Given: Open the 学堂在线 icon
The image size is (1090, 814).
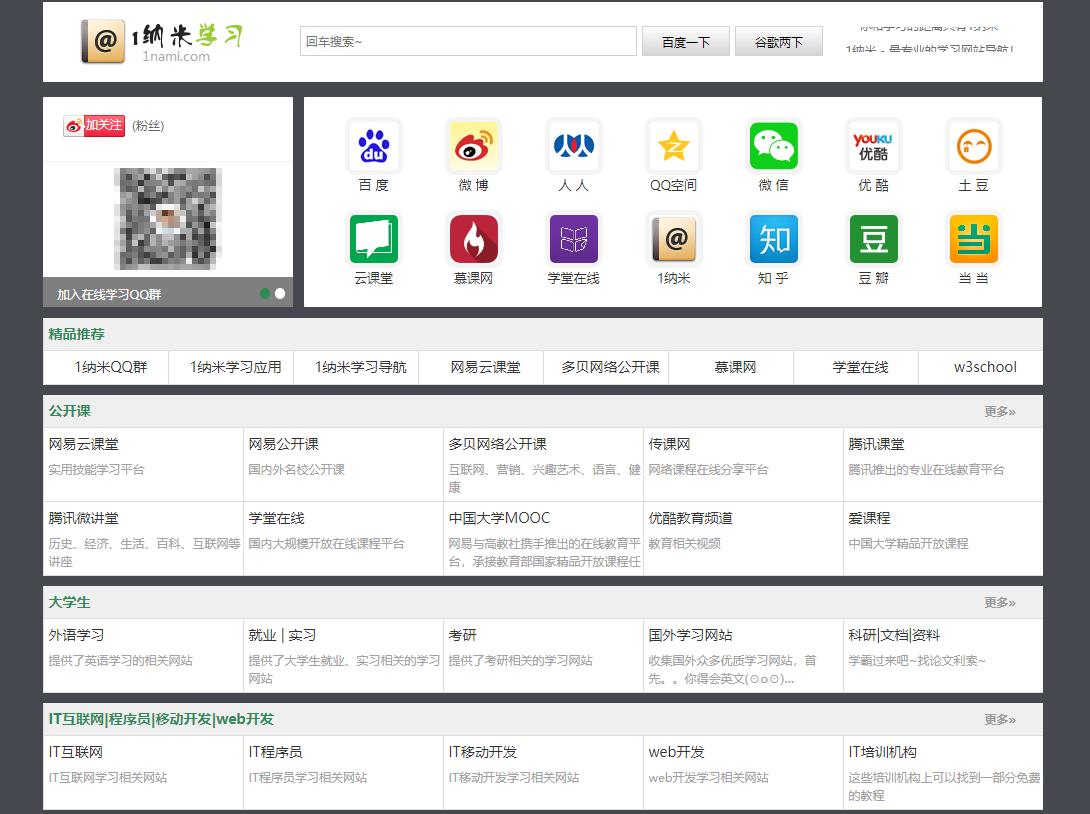Looking at the screenshot, I should (x=573, y=239).
